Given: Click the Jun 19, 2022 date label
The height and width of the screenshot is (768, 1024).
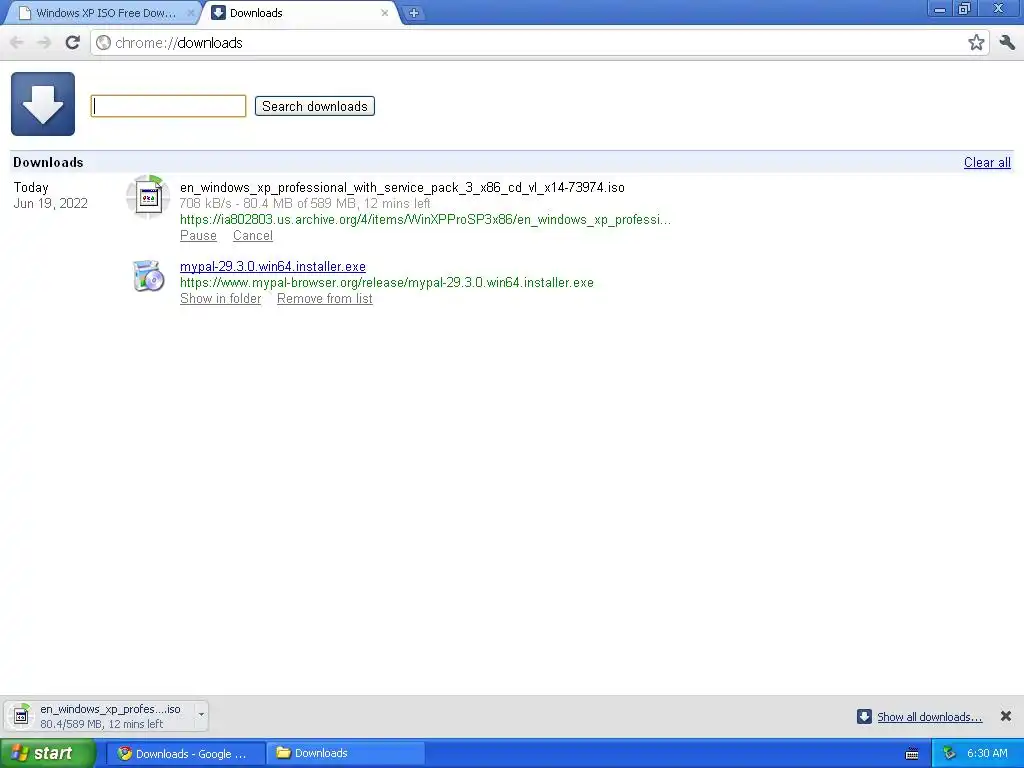Looking at the screenshot, I should tap(50, 203).
